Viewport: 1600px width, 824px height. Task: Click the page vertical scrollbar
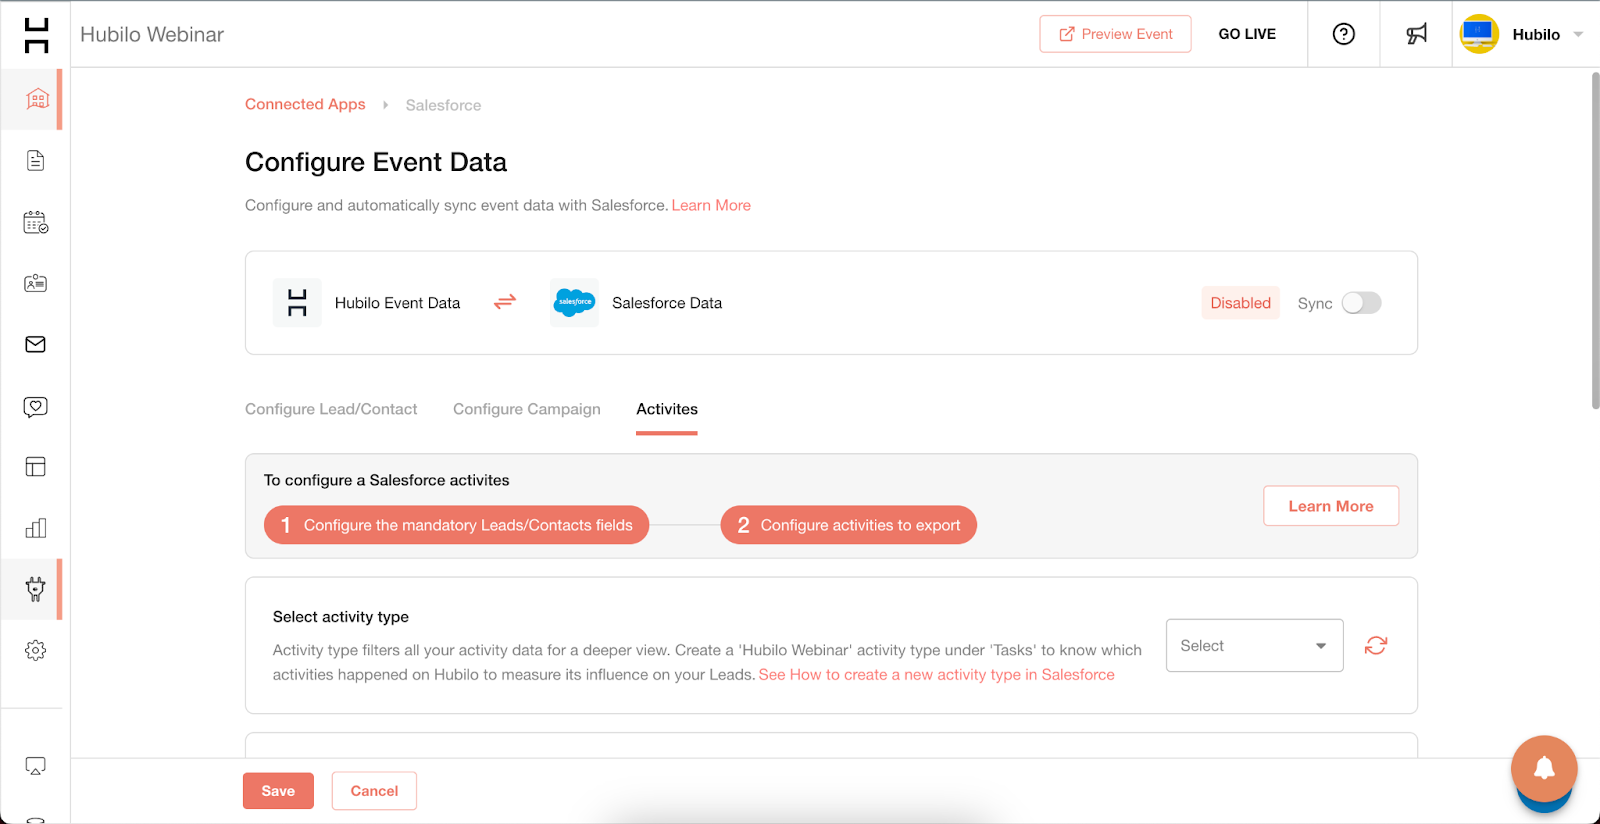pos(1594,240)
